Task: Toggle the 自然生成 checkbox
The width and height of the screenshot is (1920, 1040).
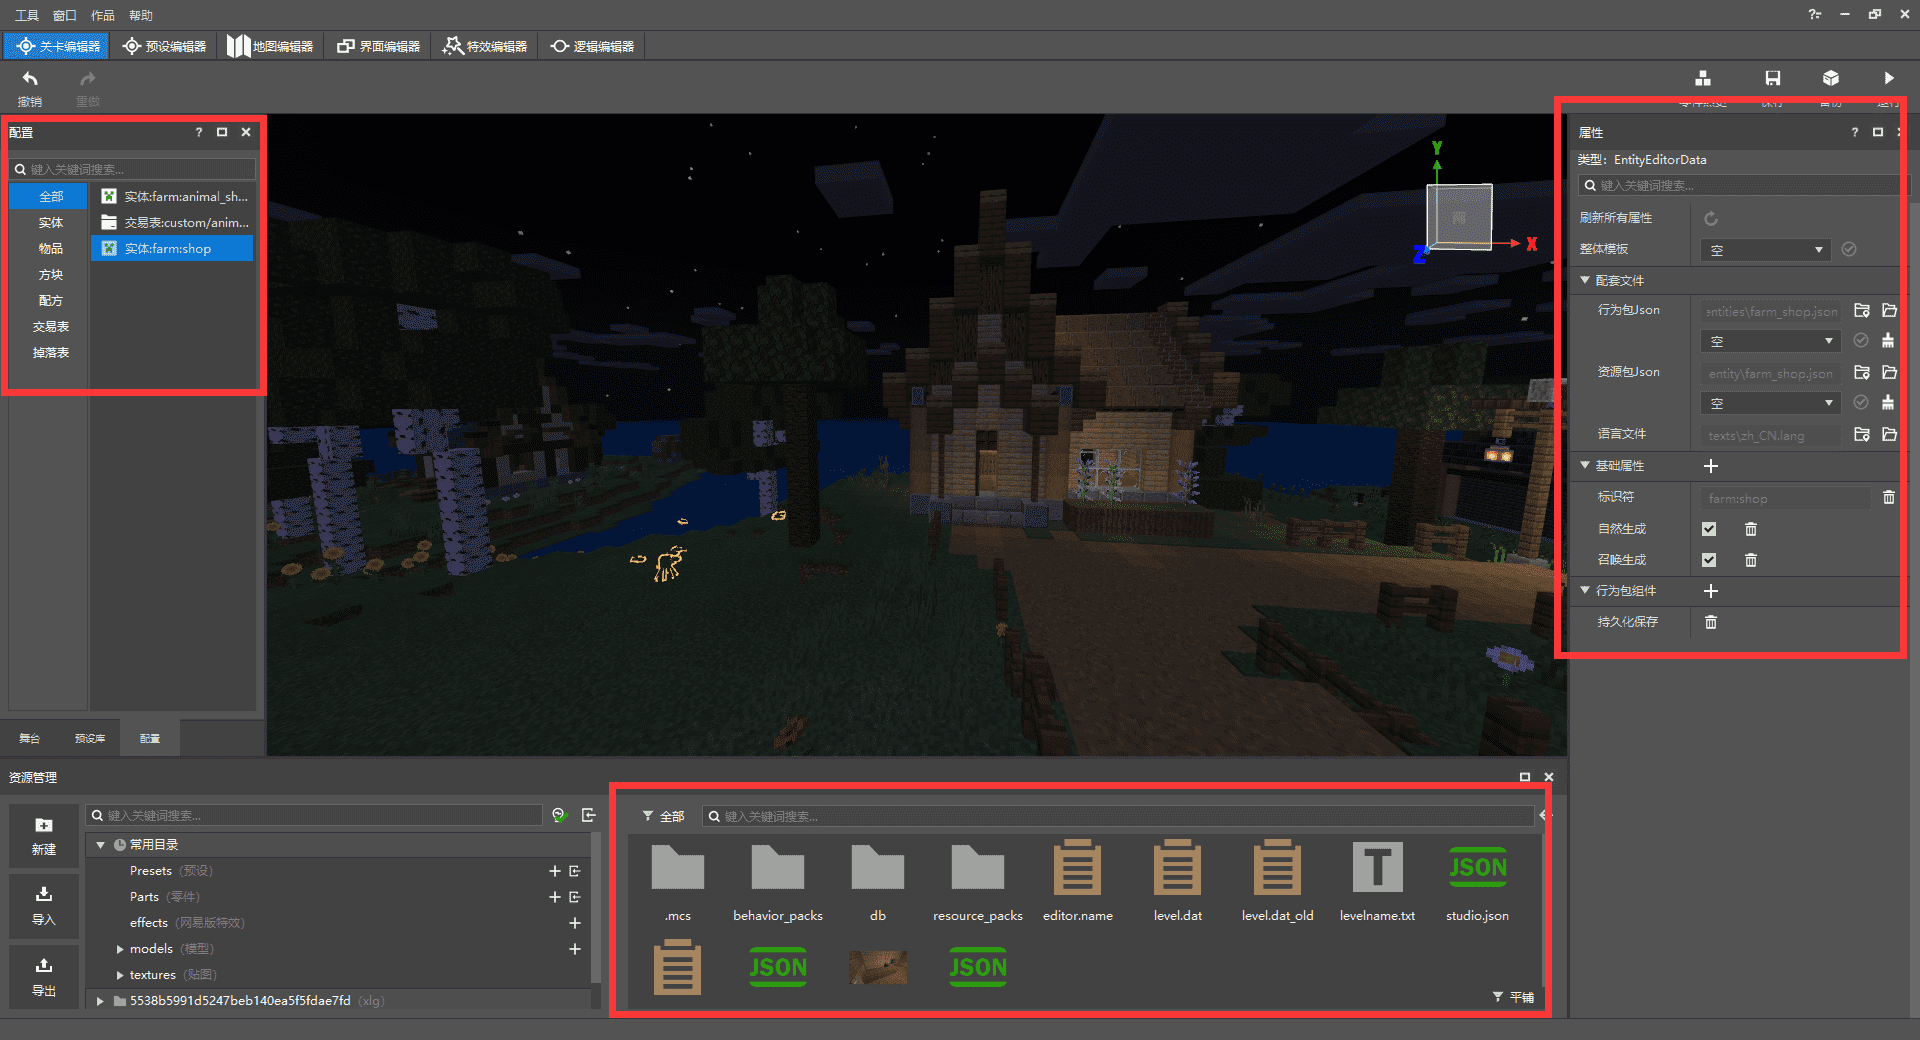Action: pos(1709,529)
